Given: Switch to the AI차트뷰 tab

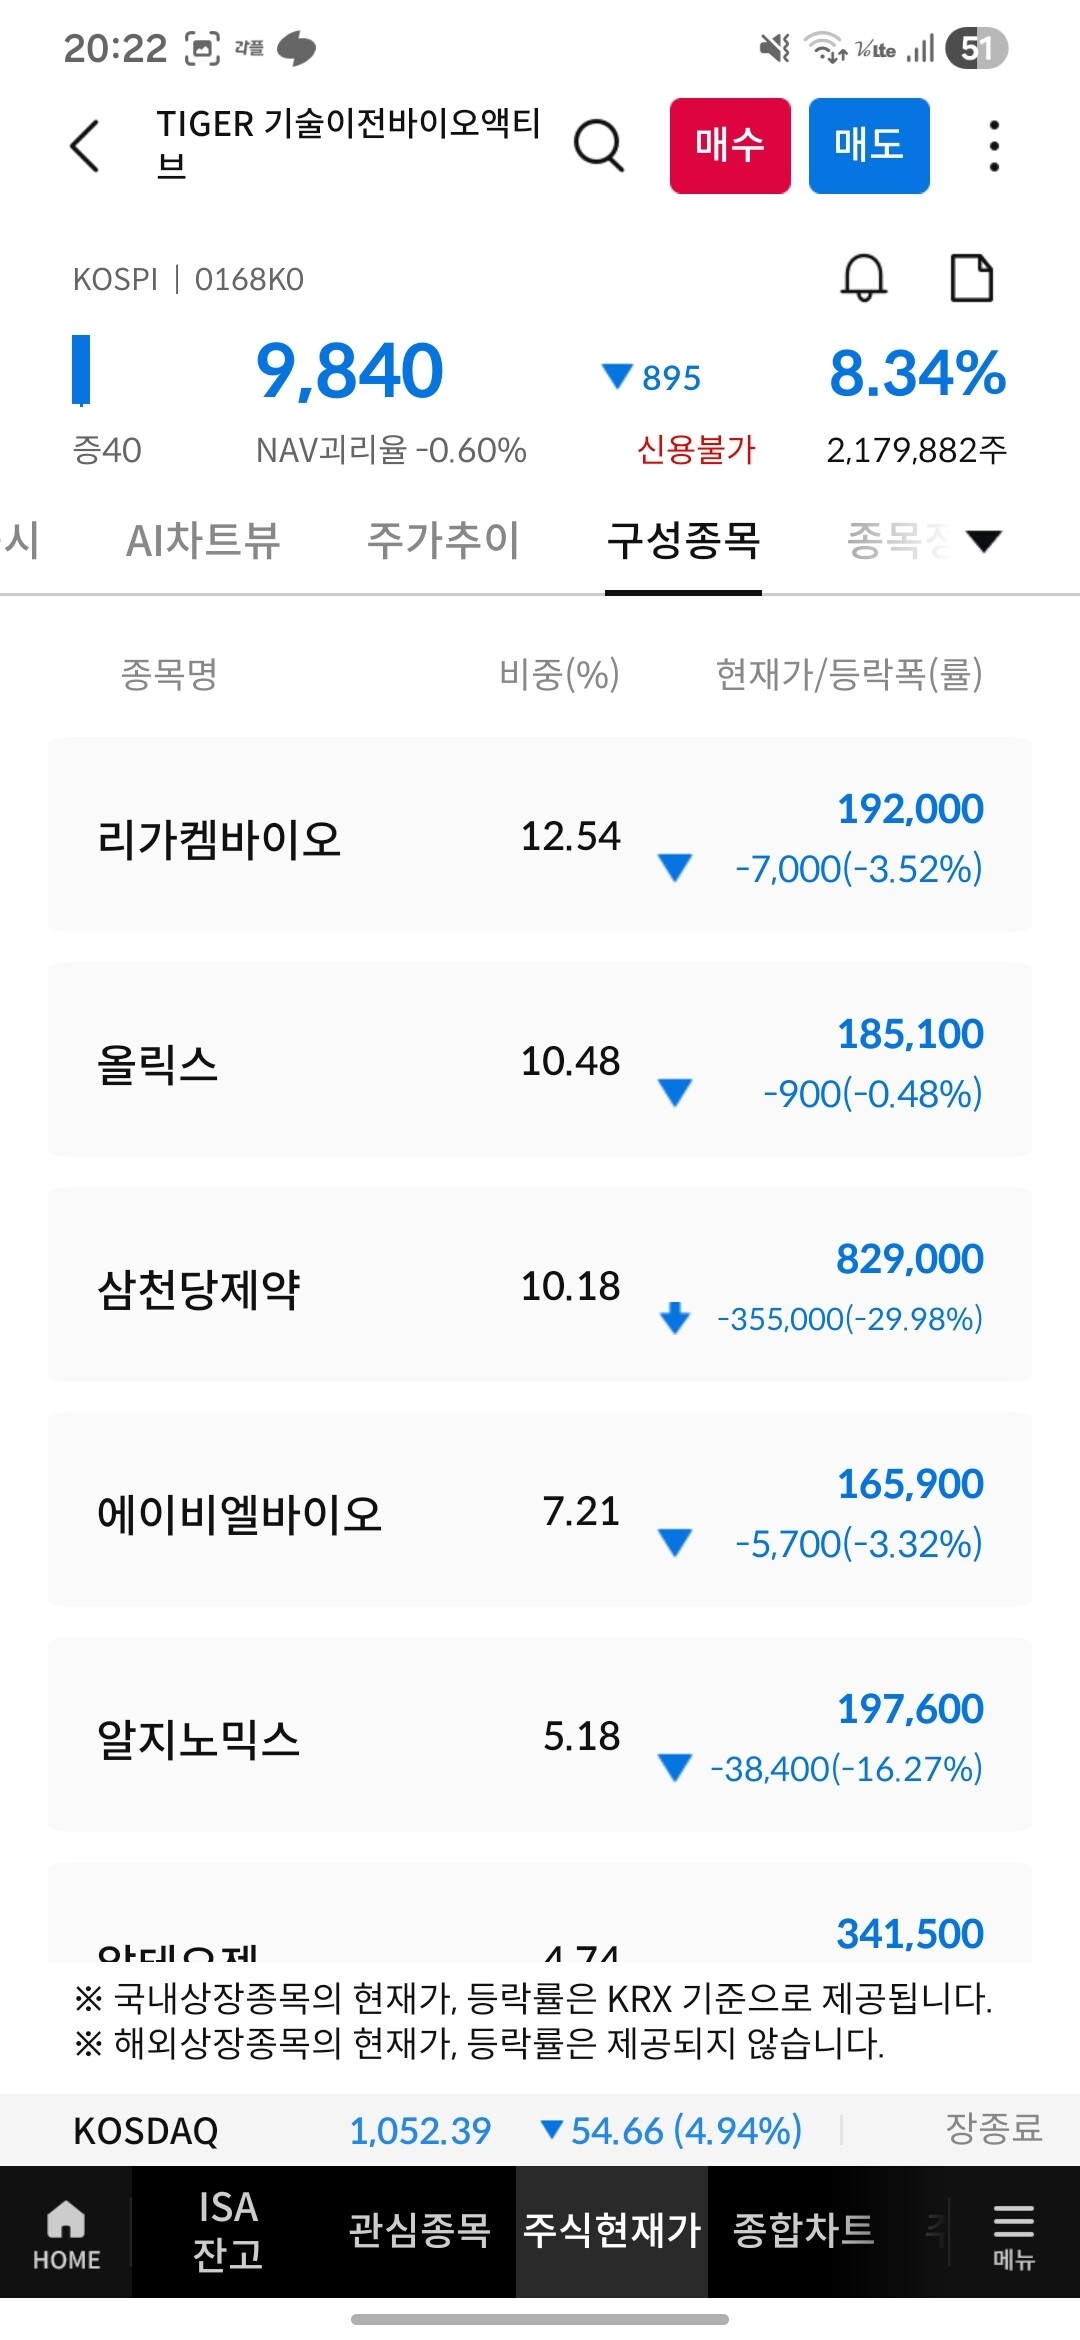Looking at the screenshot, I should [203, 541].
